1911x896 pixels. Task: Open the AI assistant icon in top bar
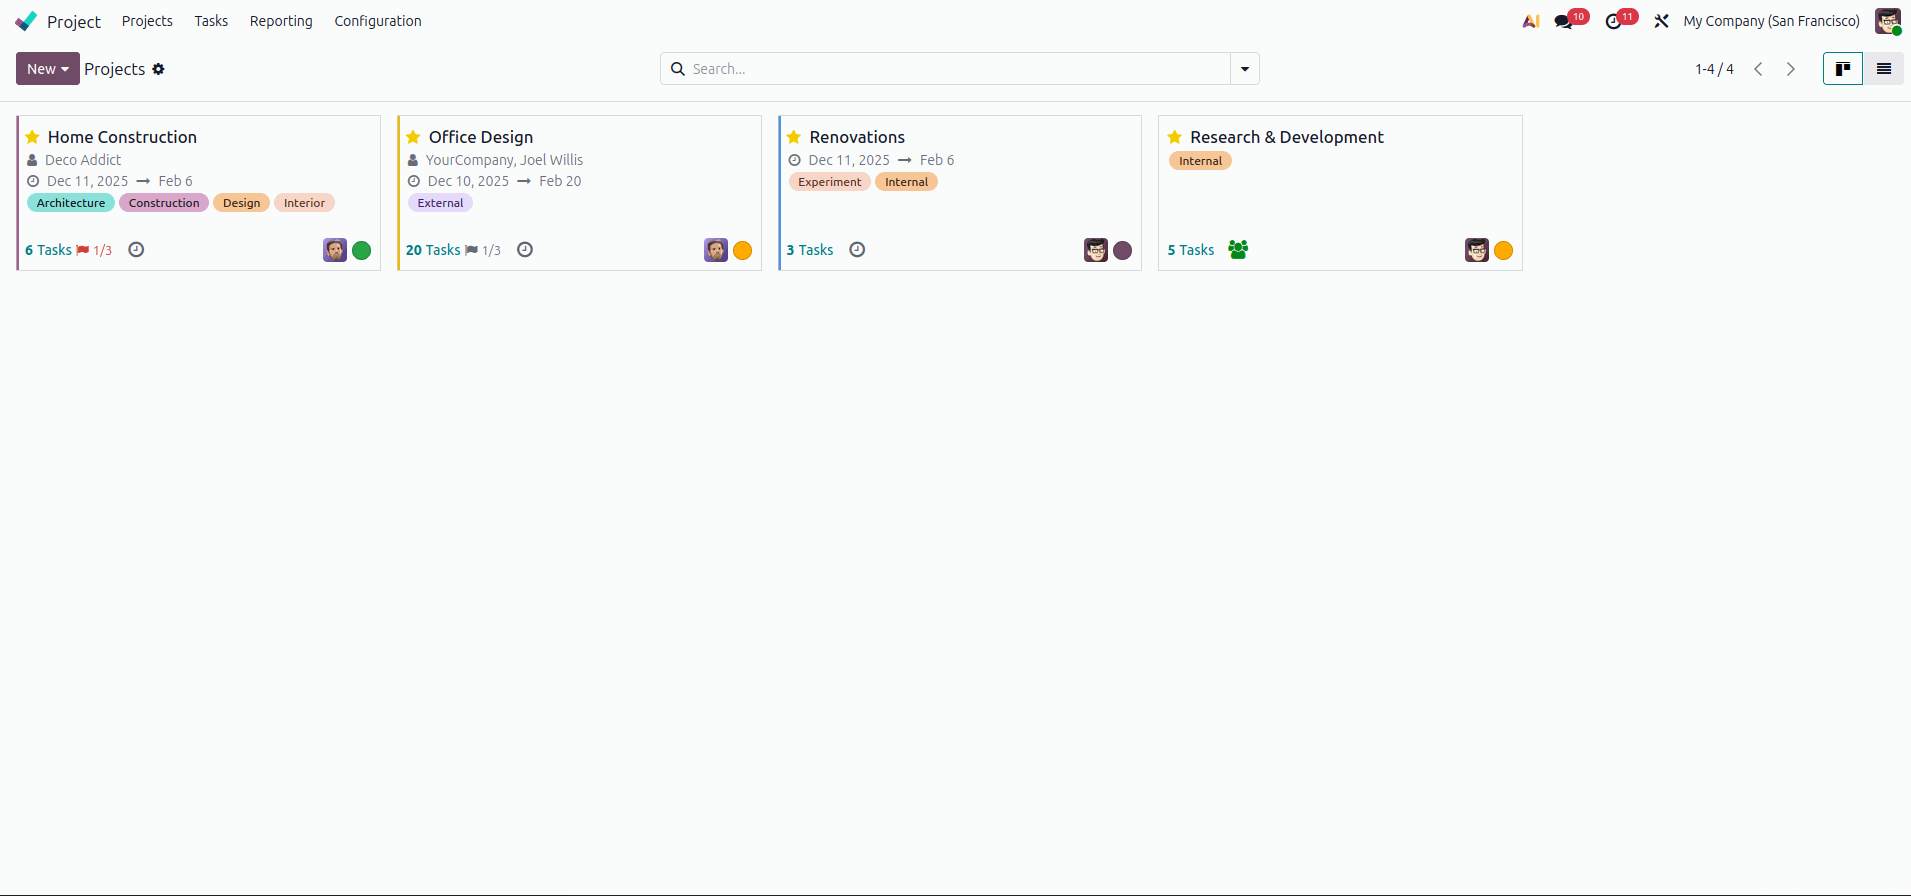tap(1531, 21)
